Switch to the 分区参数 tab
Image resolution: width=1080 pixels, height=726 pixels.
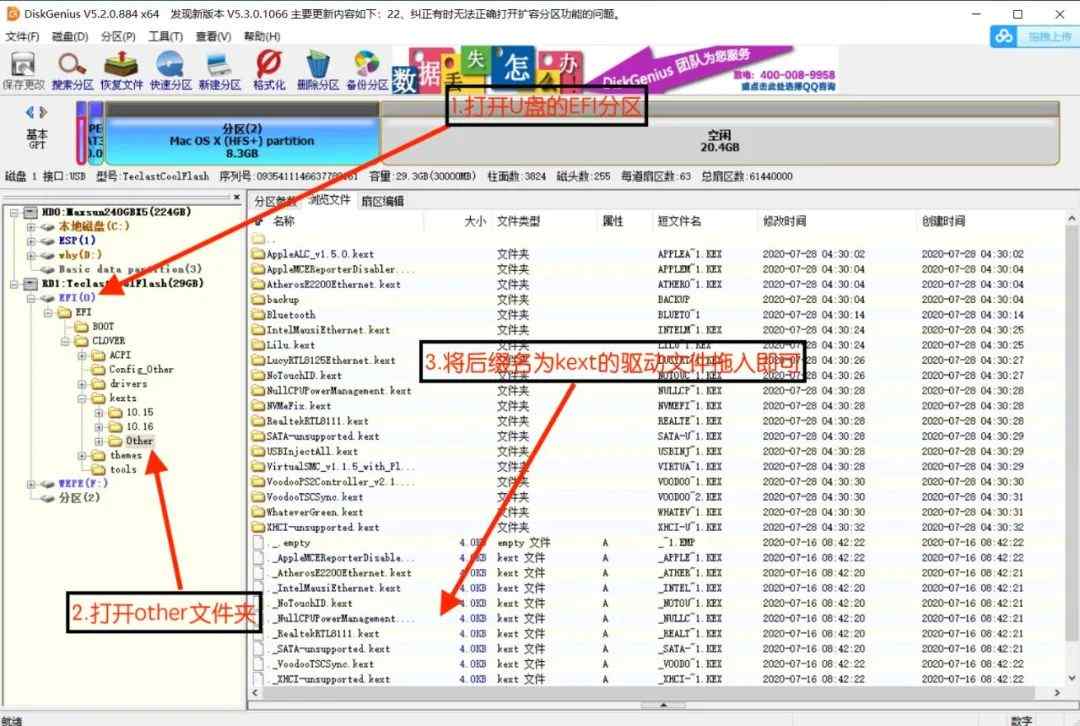pyautogui.click(x=275, y=201)
